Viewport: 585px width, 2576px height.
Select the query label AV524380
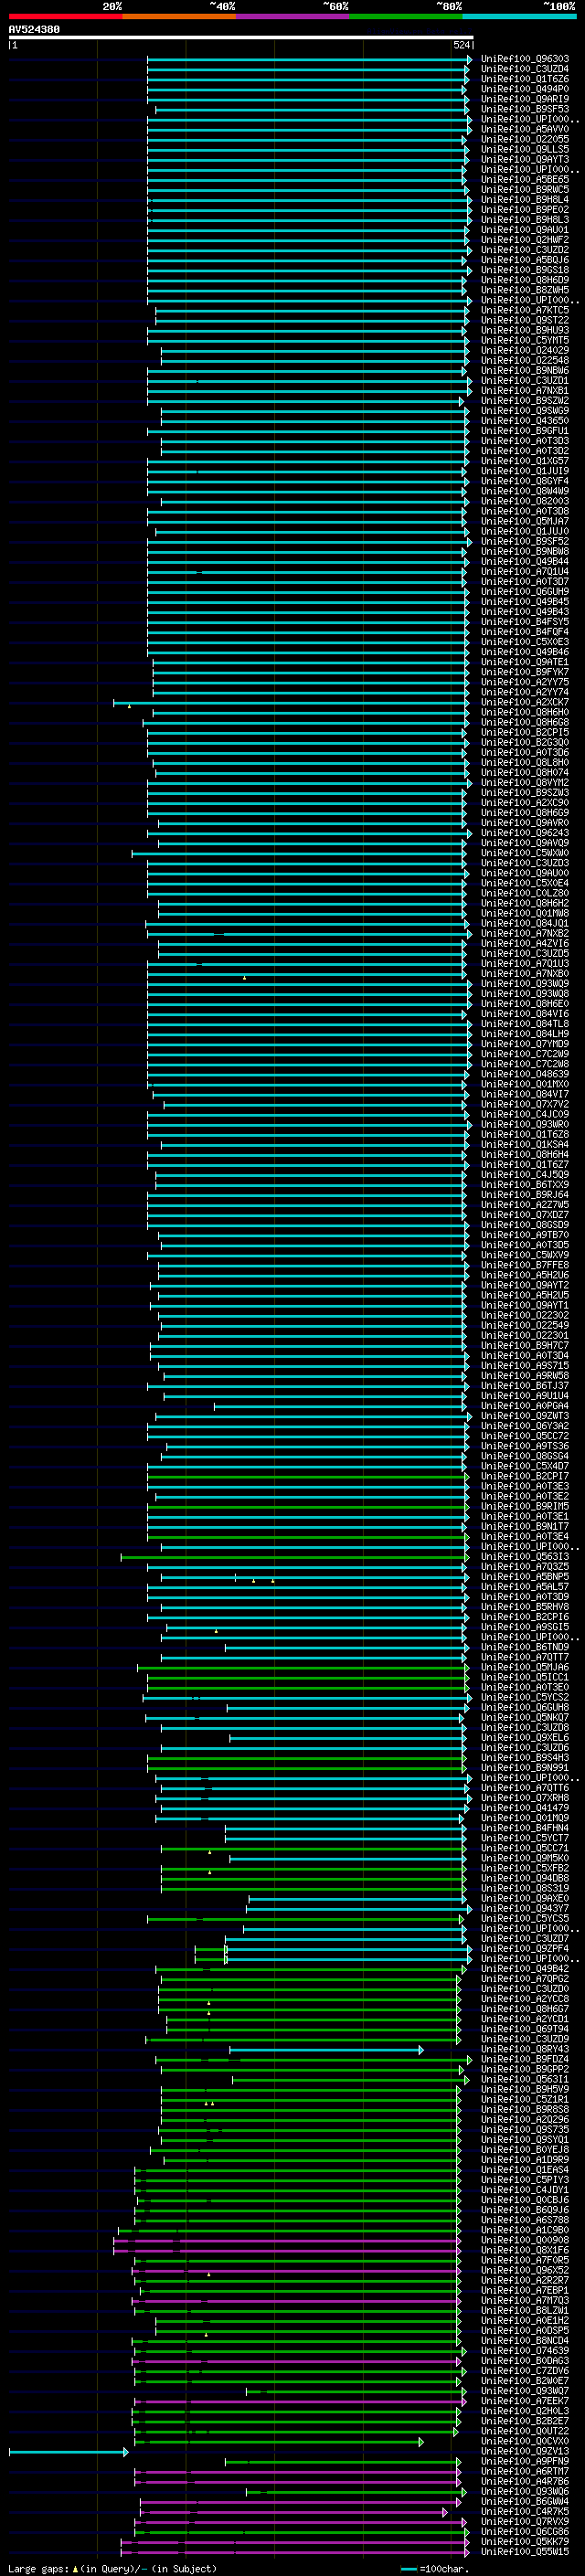pos(34,30)
